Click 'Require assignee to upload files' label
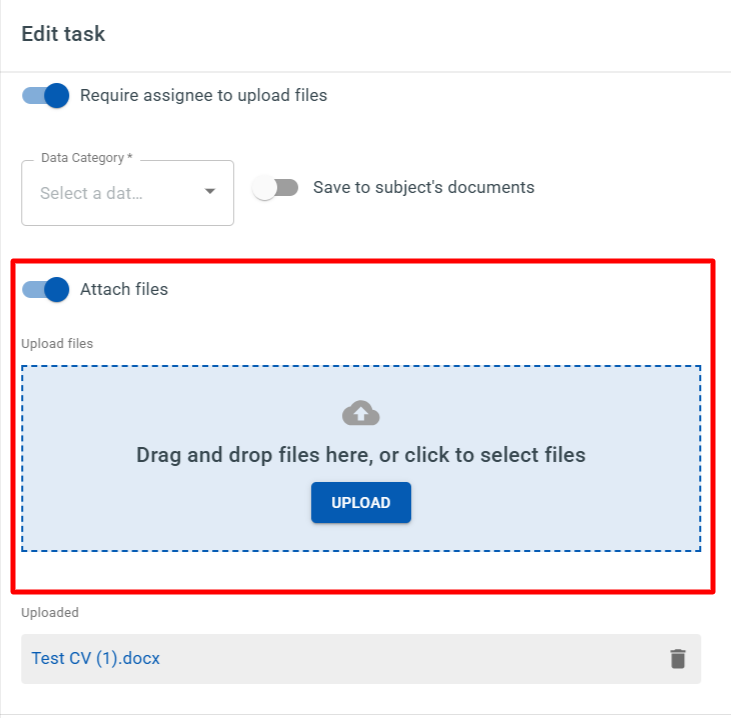Image resolution: width=731 pixels, height=718 pixels. point(203,96)
